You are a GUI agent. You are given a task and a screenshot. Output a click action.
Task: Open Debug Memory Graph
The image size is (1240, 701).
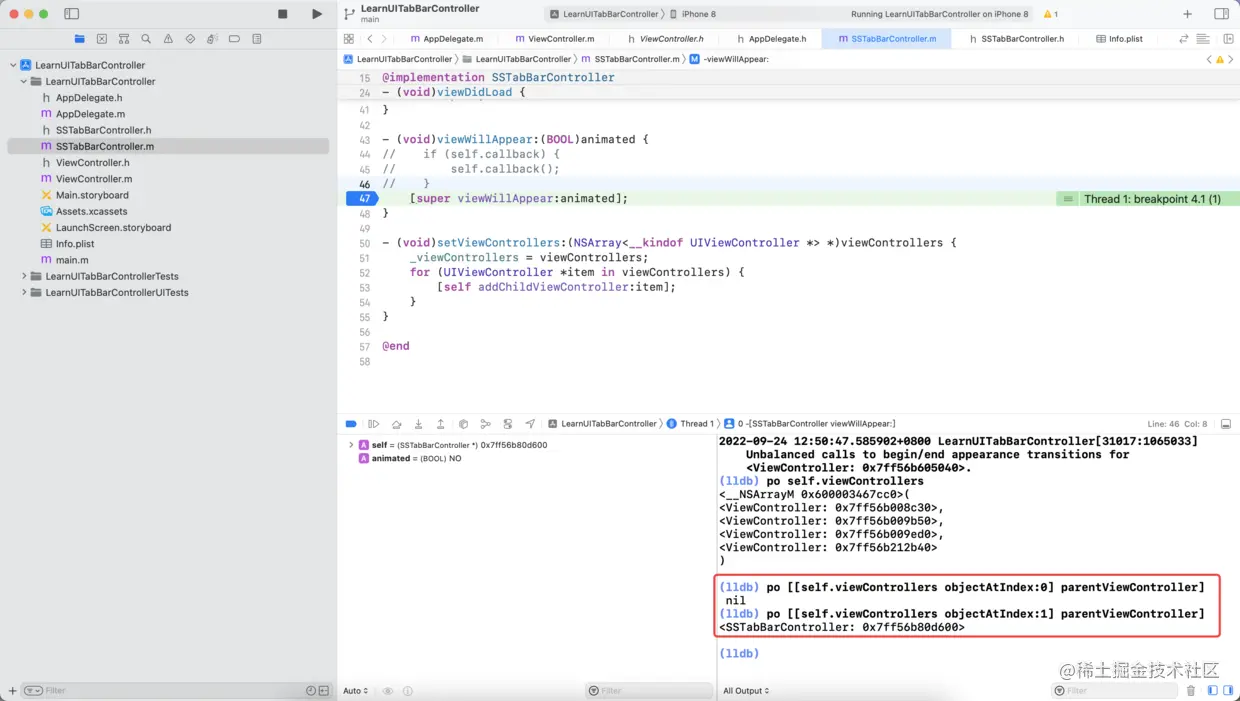tap(485, 424)
